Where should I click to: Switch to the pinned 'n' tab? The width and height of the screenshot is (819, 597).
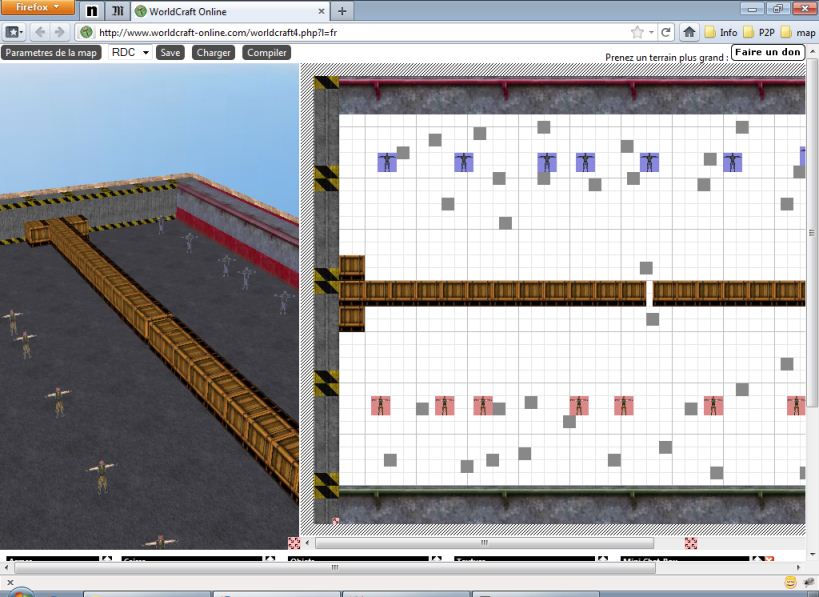pos(91,11)
